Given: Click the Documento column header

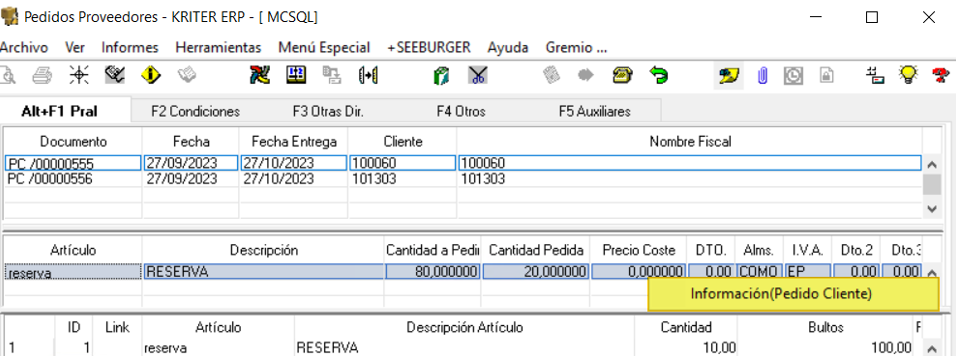Looking at the screenshot, I should coord(73,142).
